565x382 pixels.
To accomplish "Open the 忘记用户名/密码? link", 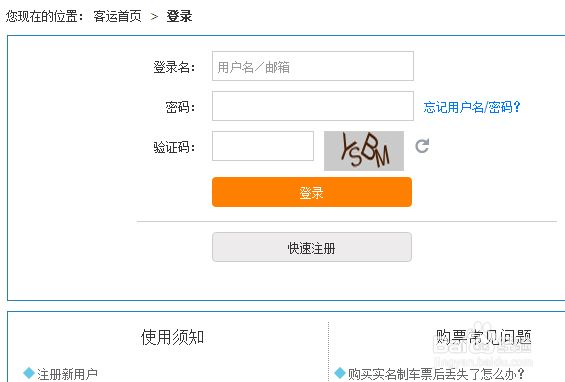I will 472,107.
